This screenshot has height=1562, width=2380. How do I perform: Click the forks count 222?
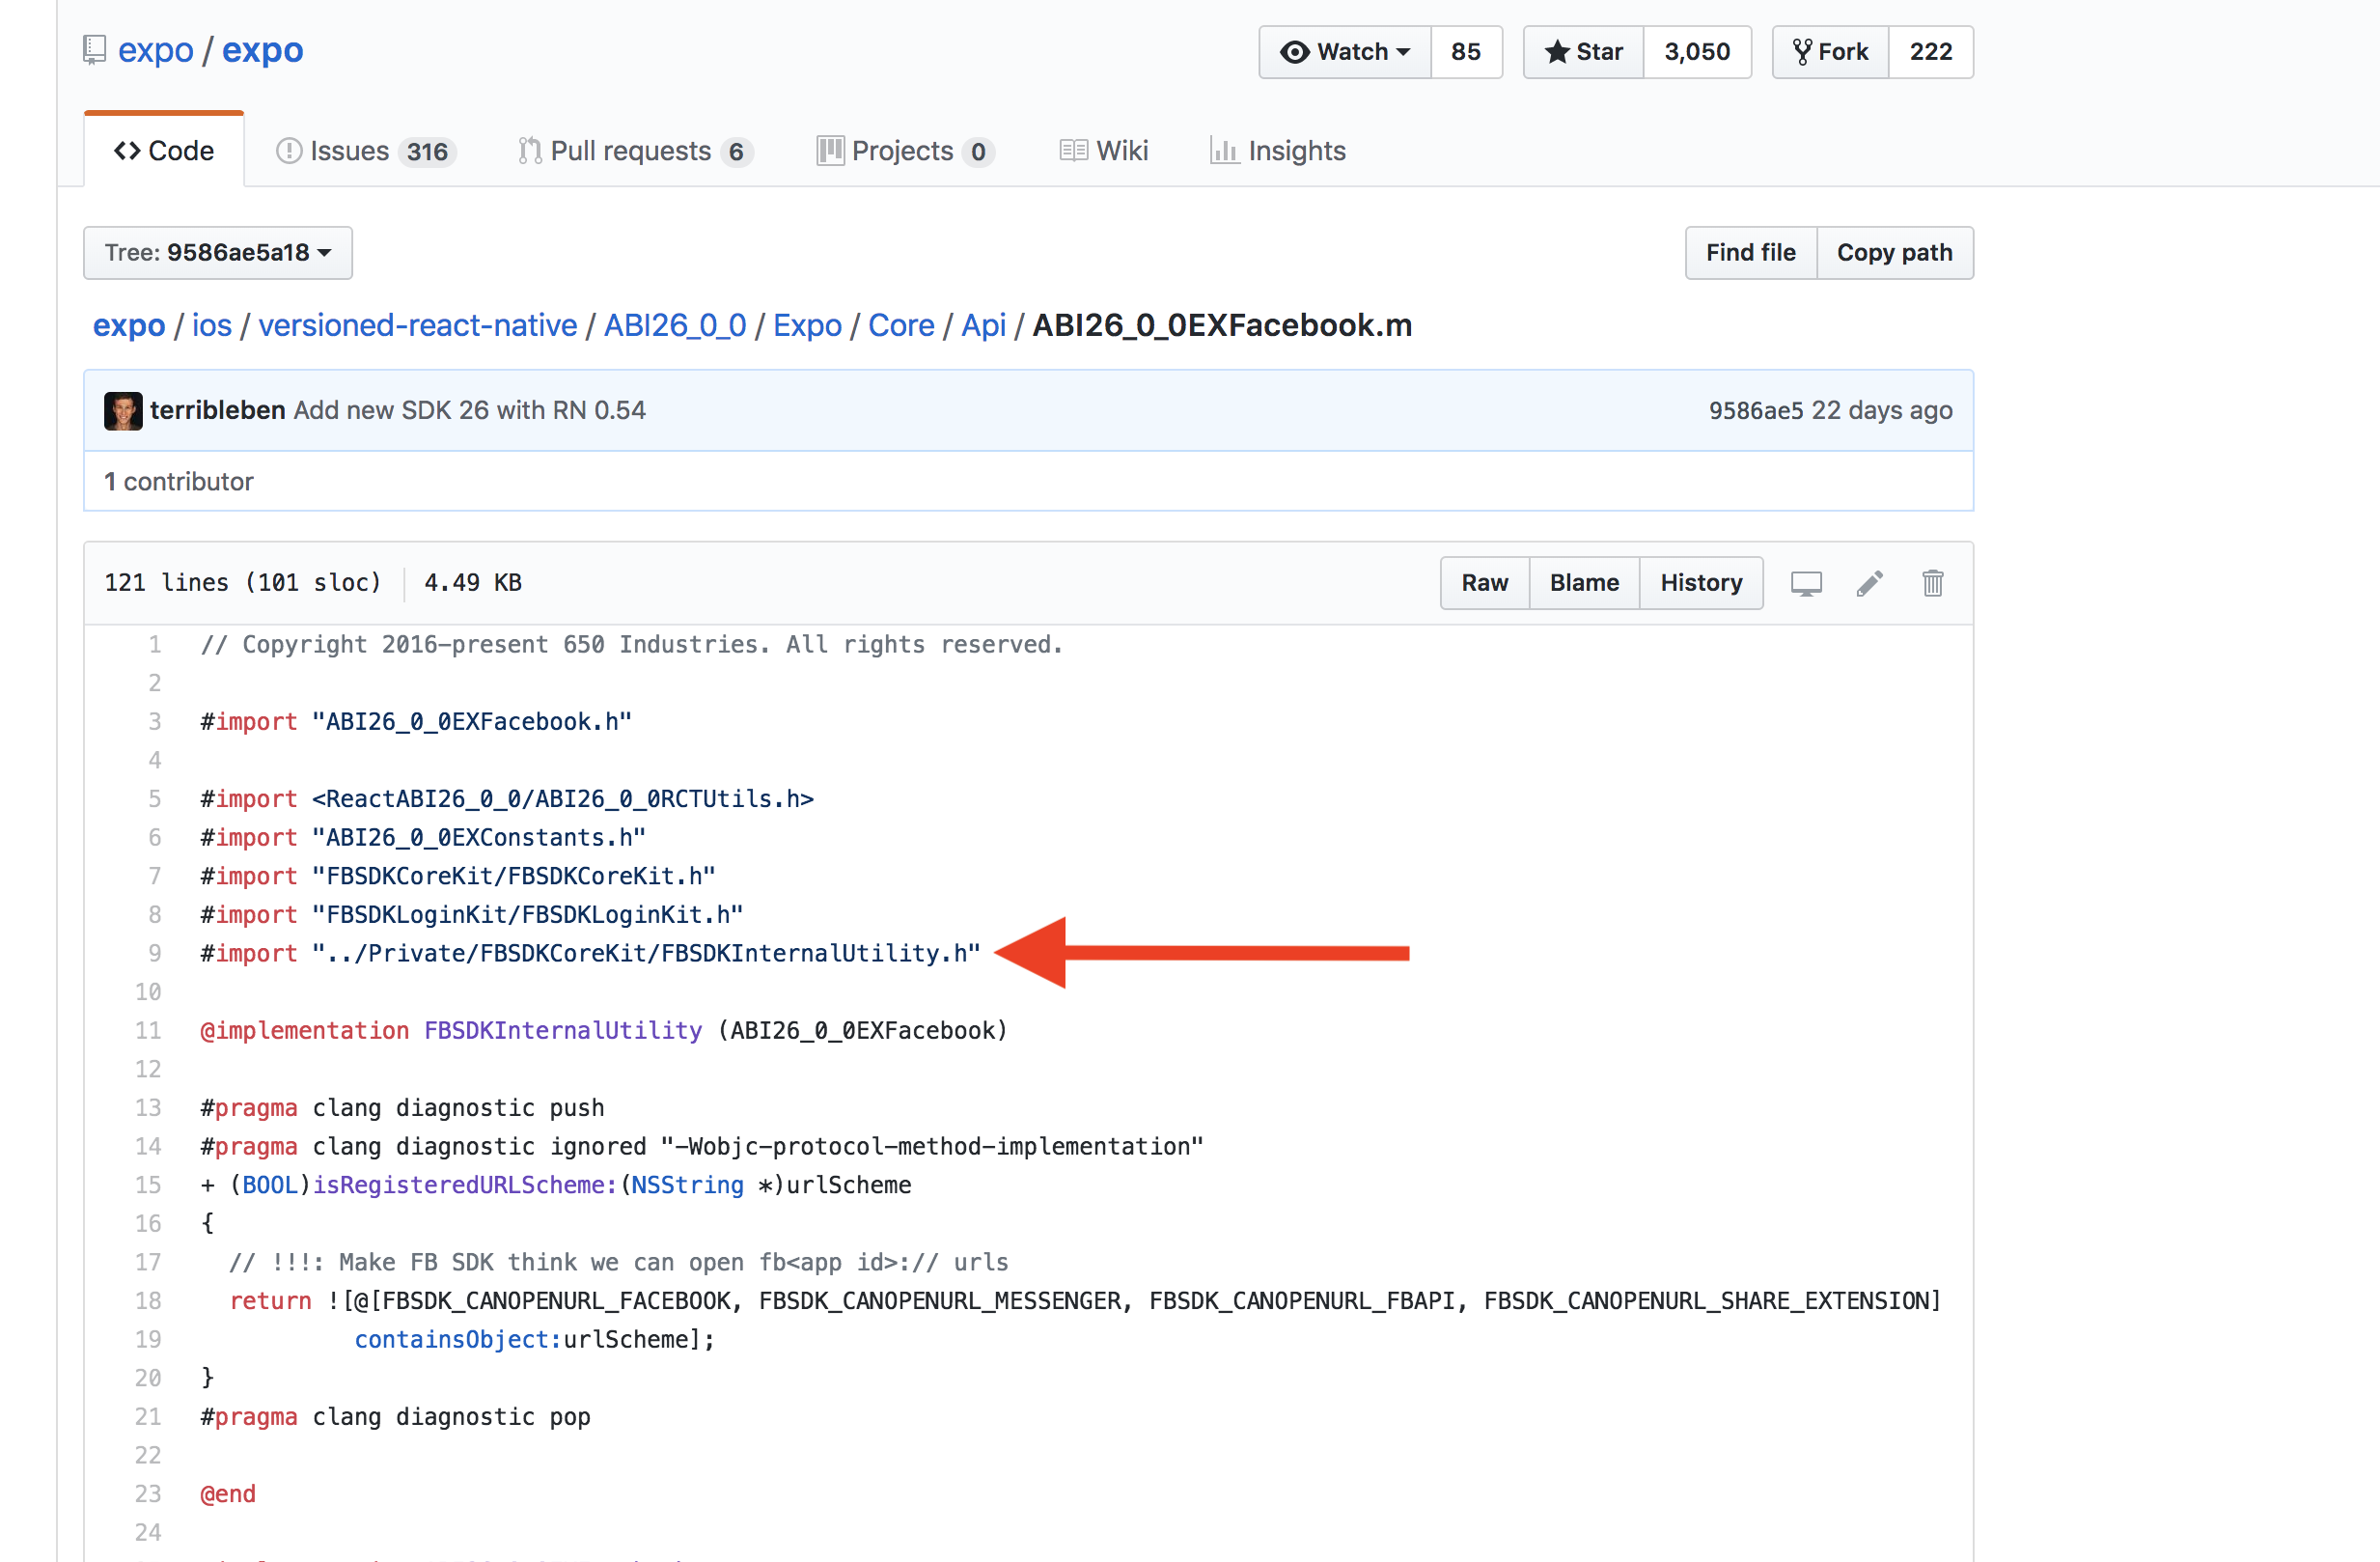pyautogui.click(x=1930, y=52)
